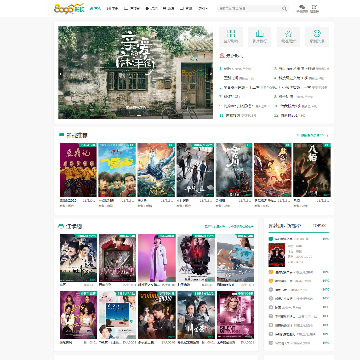The image size is (360, 360).
Task: Open the More link of the recommended section
Action: (312, 135)
